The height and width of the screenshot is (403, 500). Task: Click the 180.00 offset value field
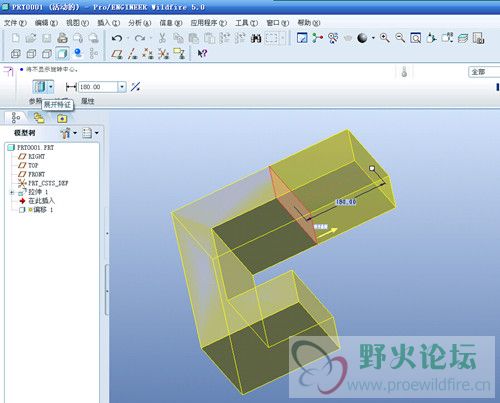(98, 87)
